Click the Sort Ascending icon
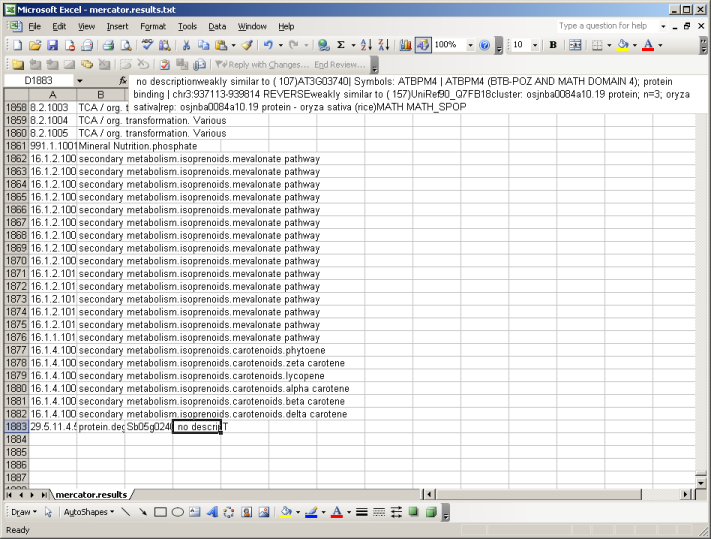711x539 pixels. (x=366, y=45)
